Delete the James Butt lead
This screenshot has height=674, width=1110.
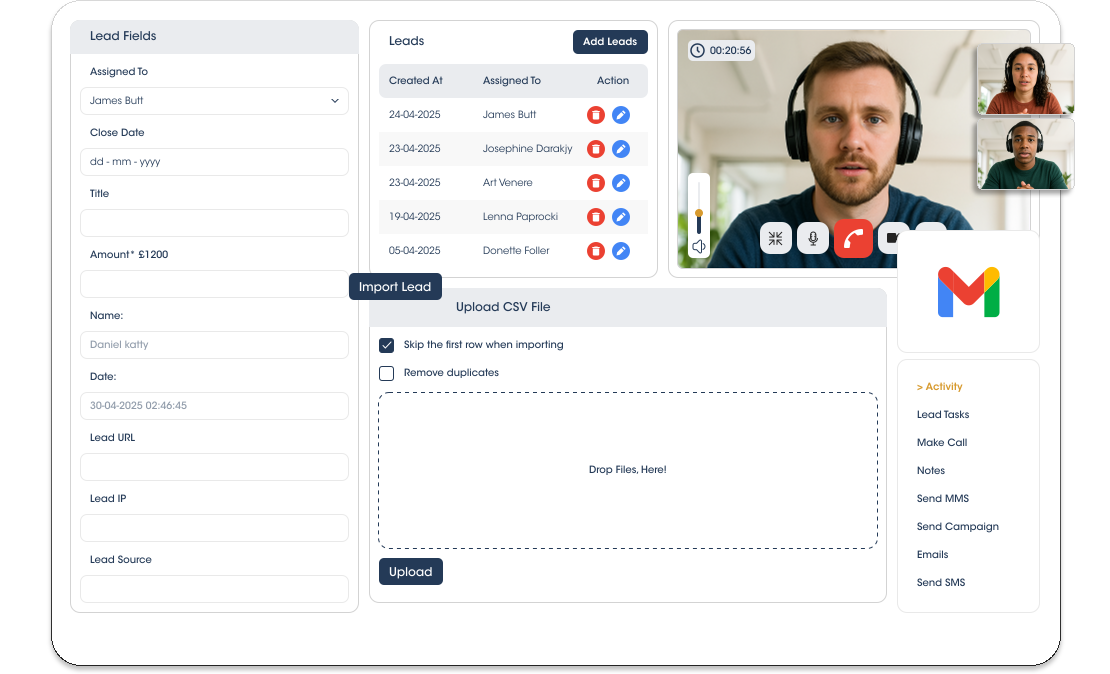tap(595, 115)
